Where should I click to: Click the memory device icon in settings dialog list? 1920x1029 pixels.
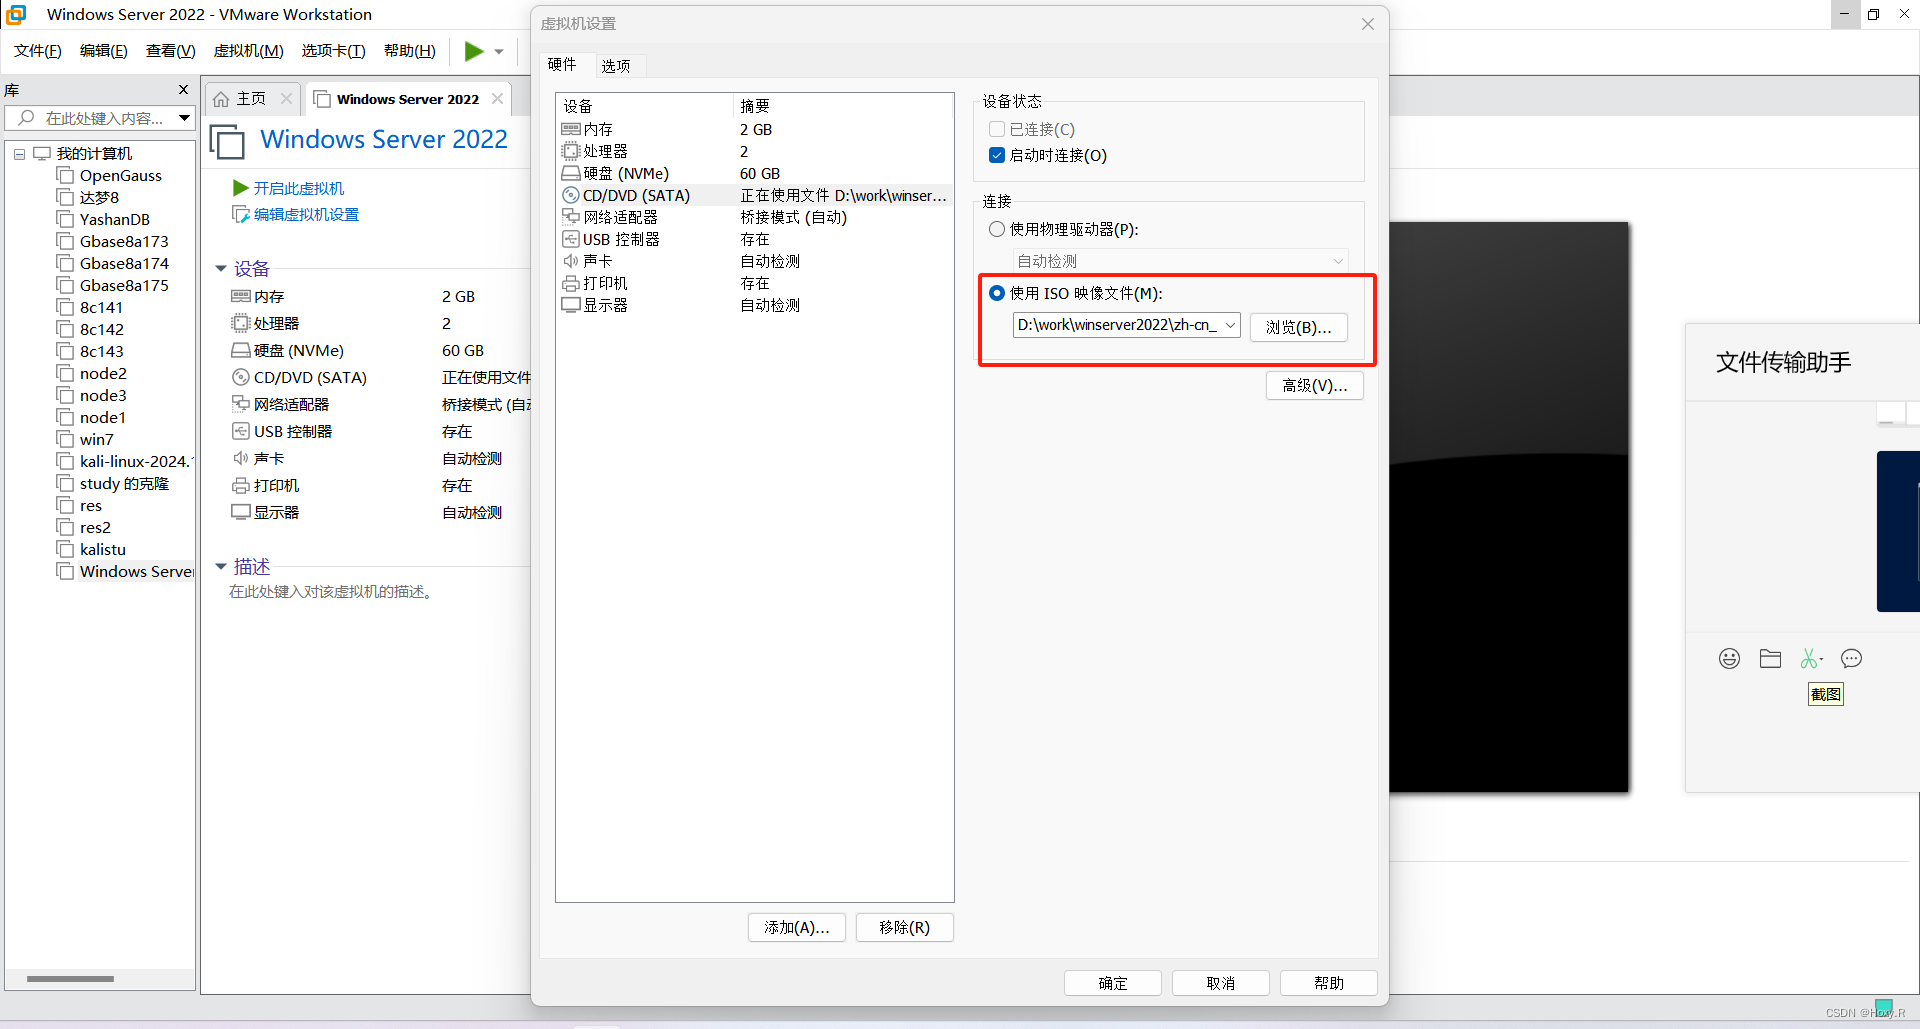(x=570, y=129)
